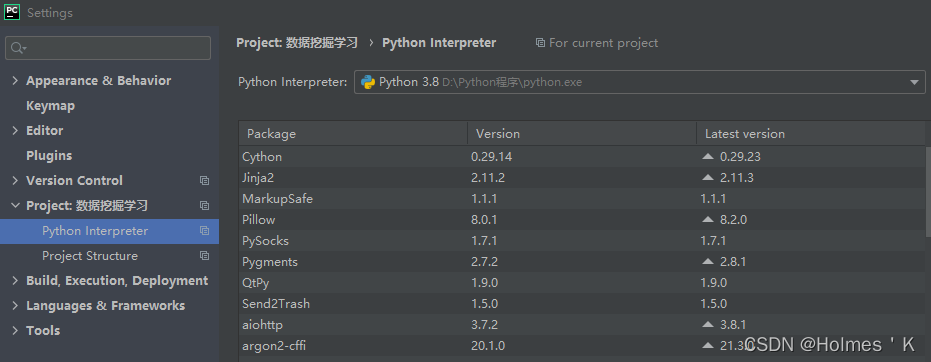Expand Languages & Frameworks section

[15, 306]
